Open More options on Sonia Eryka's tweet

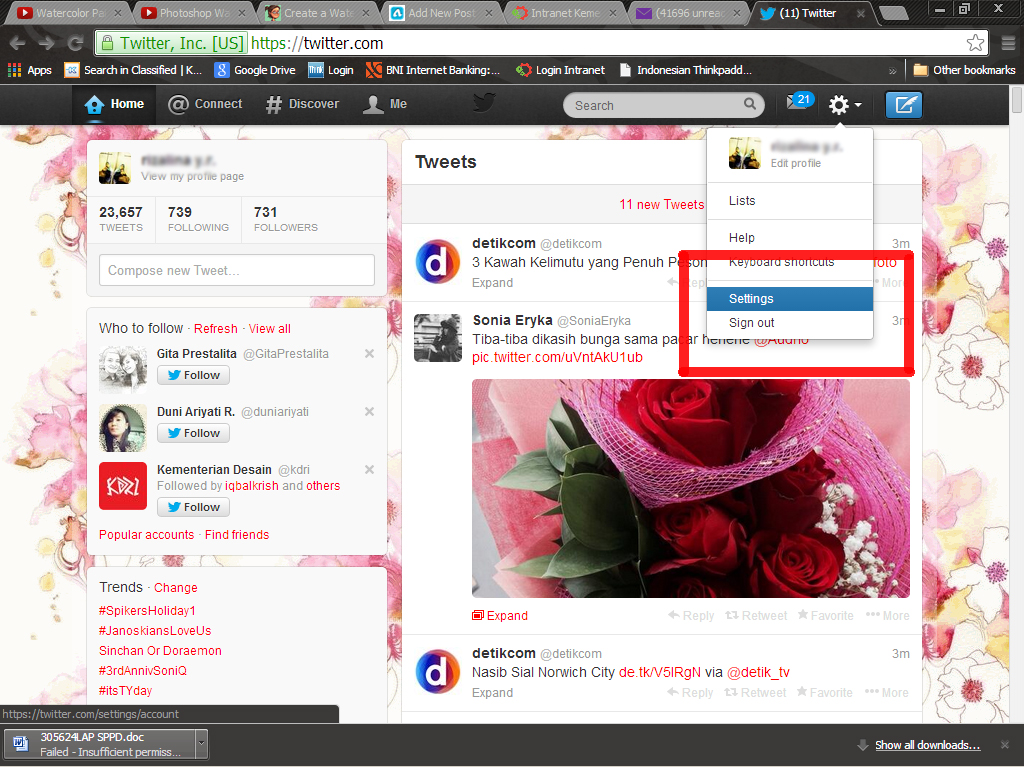pos(888,616)
